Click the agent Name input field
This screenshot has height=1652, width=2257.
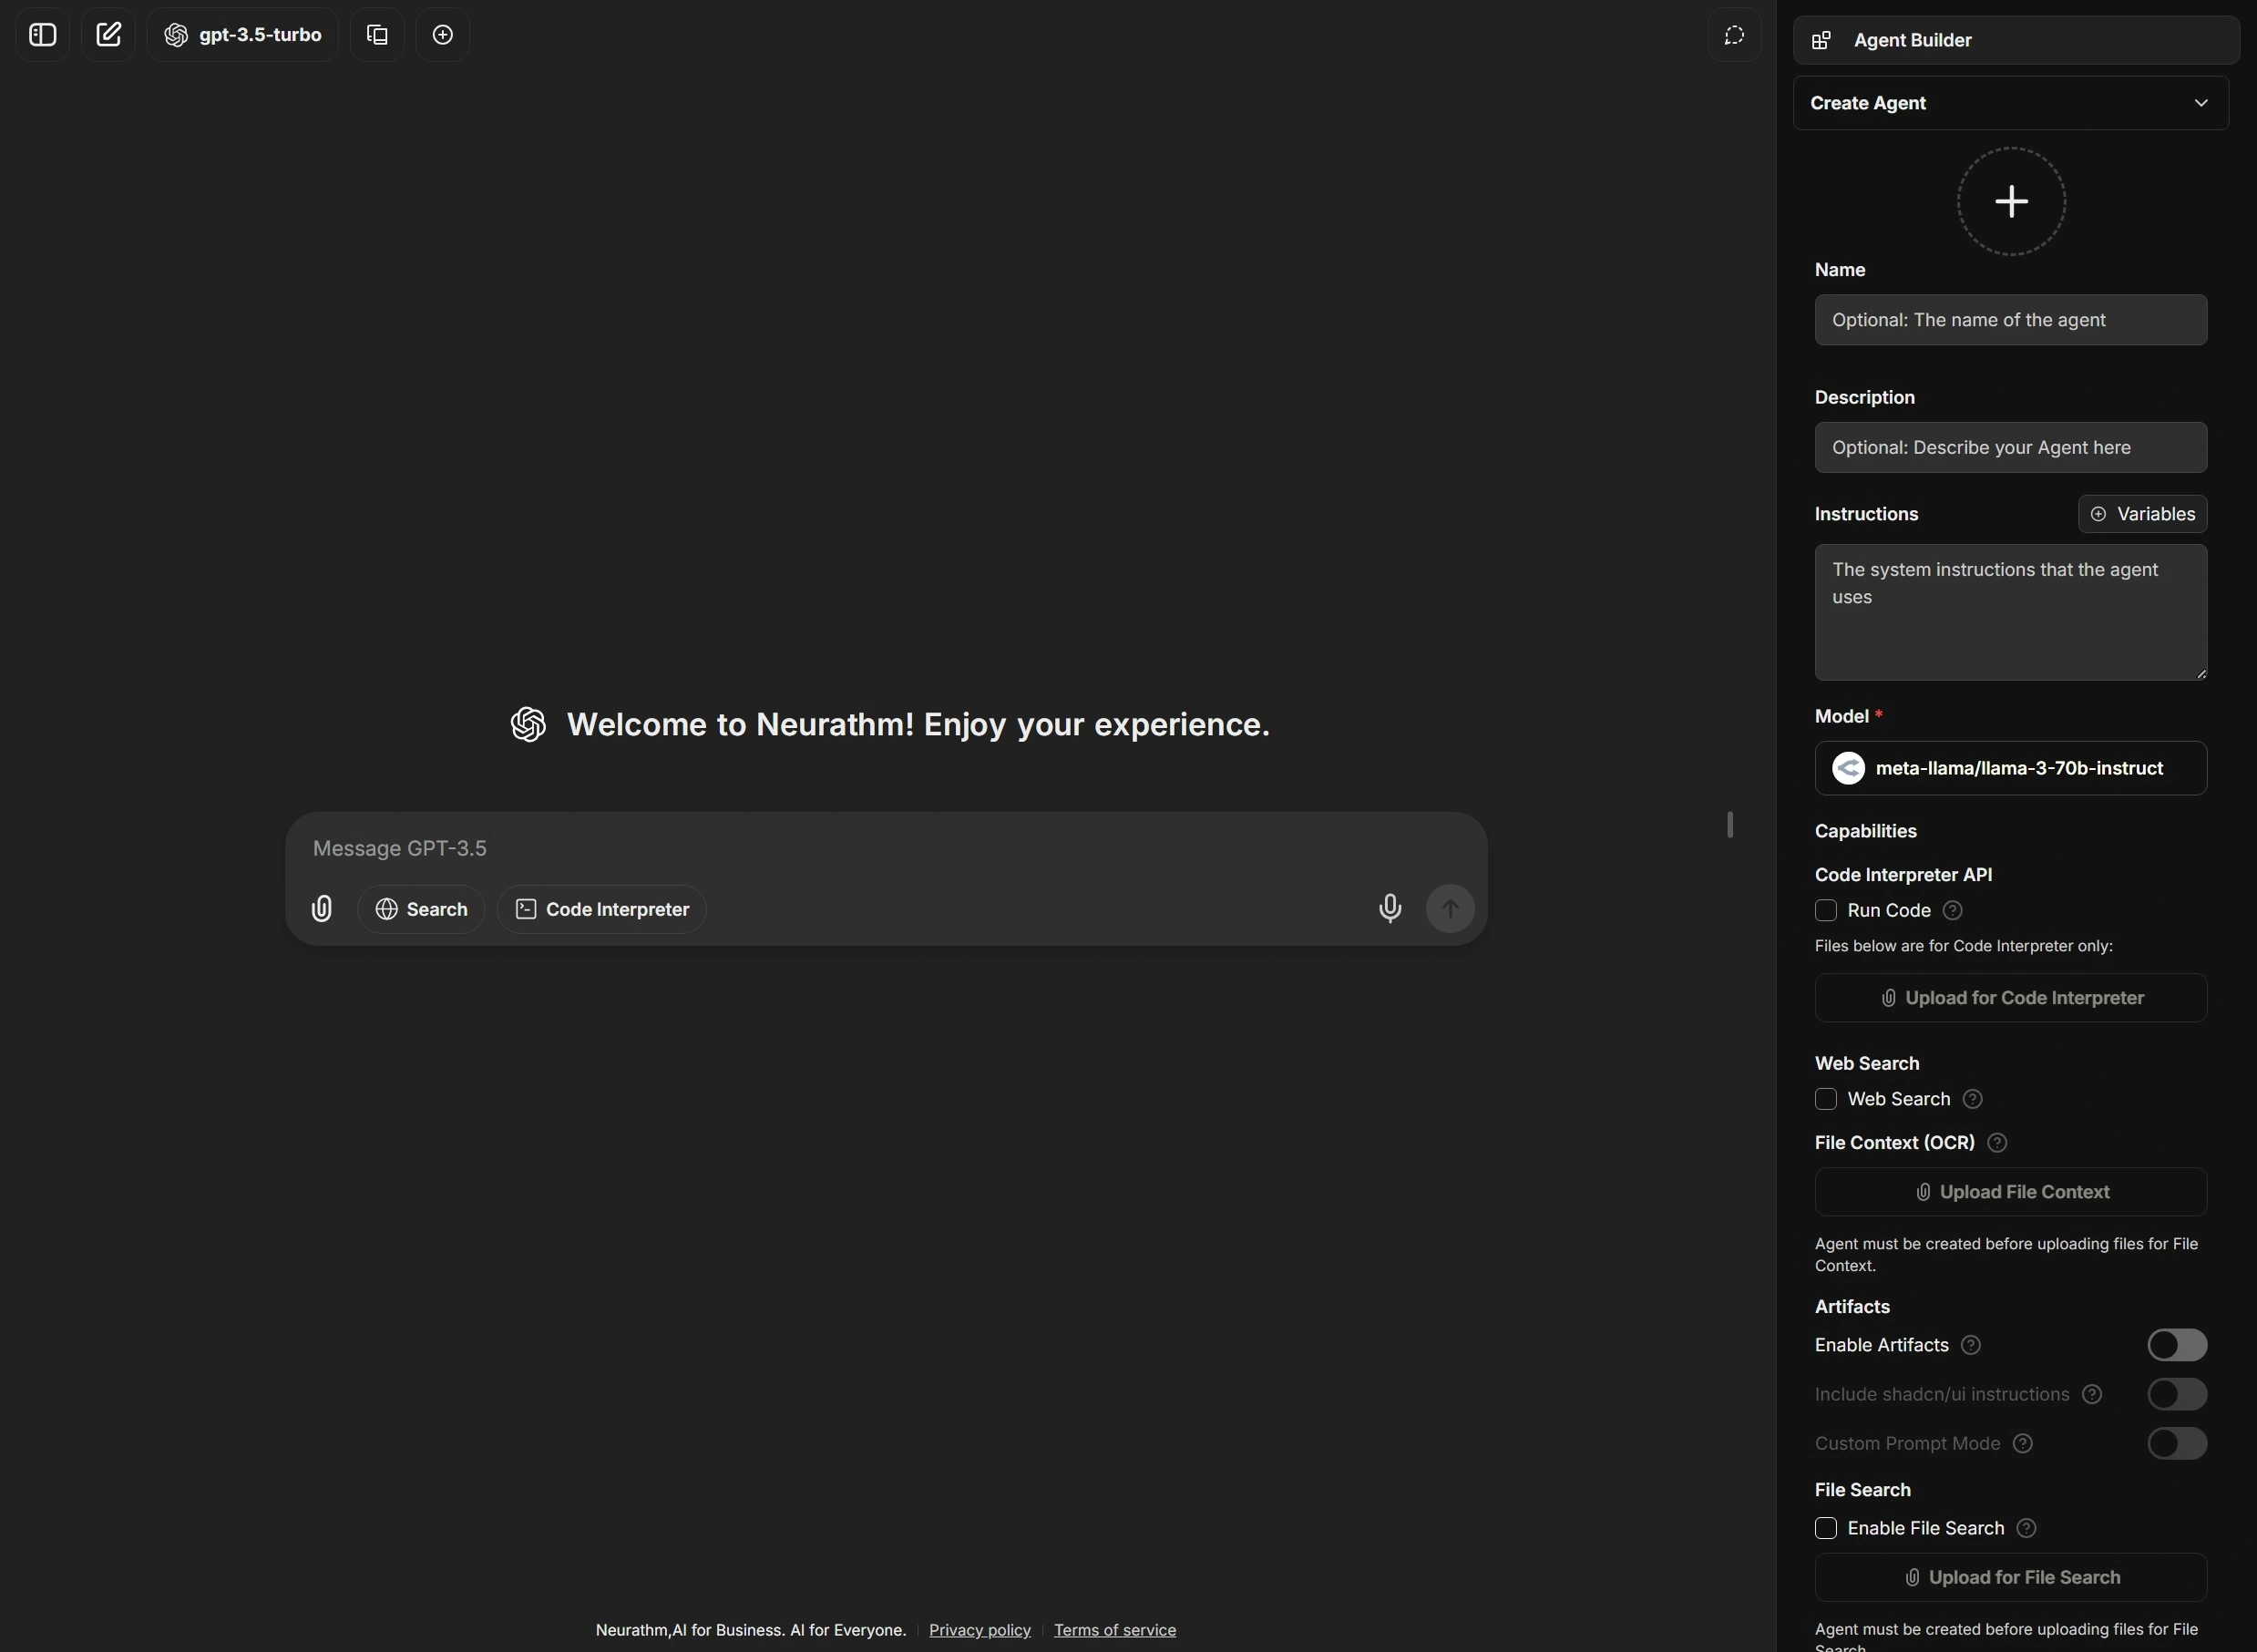2010,320
